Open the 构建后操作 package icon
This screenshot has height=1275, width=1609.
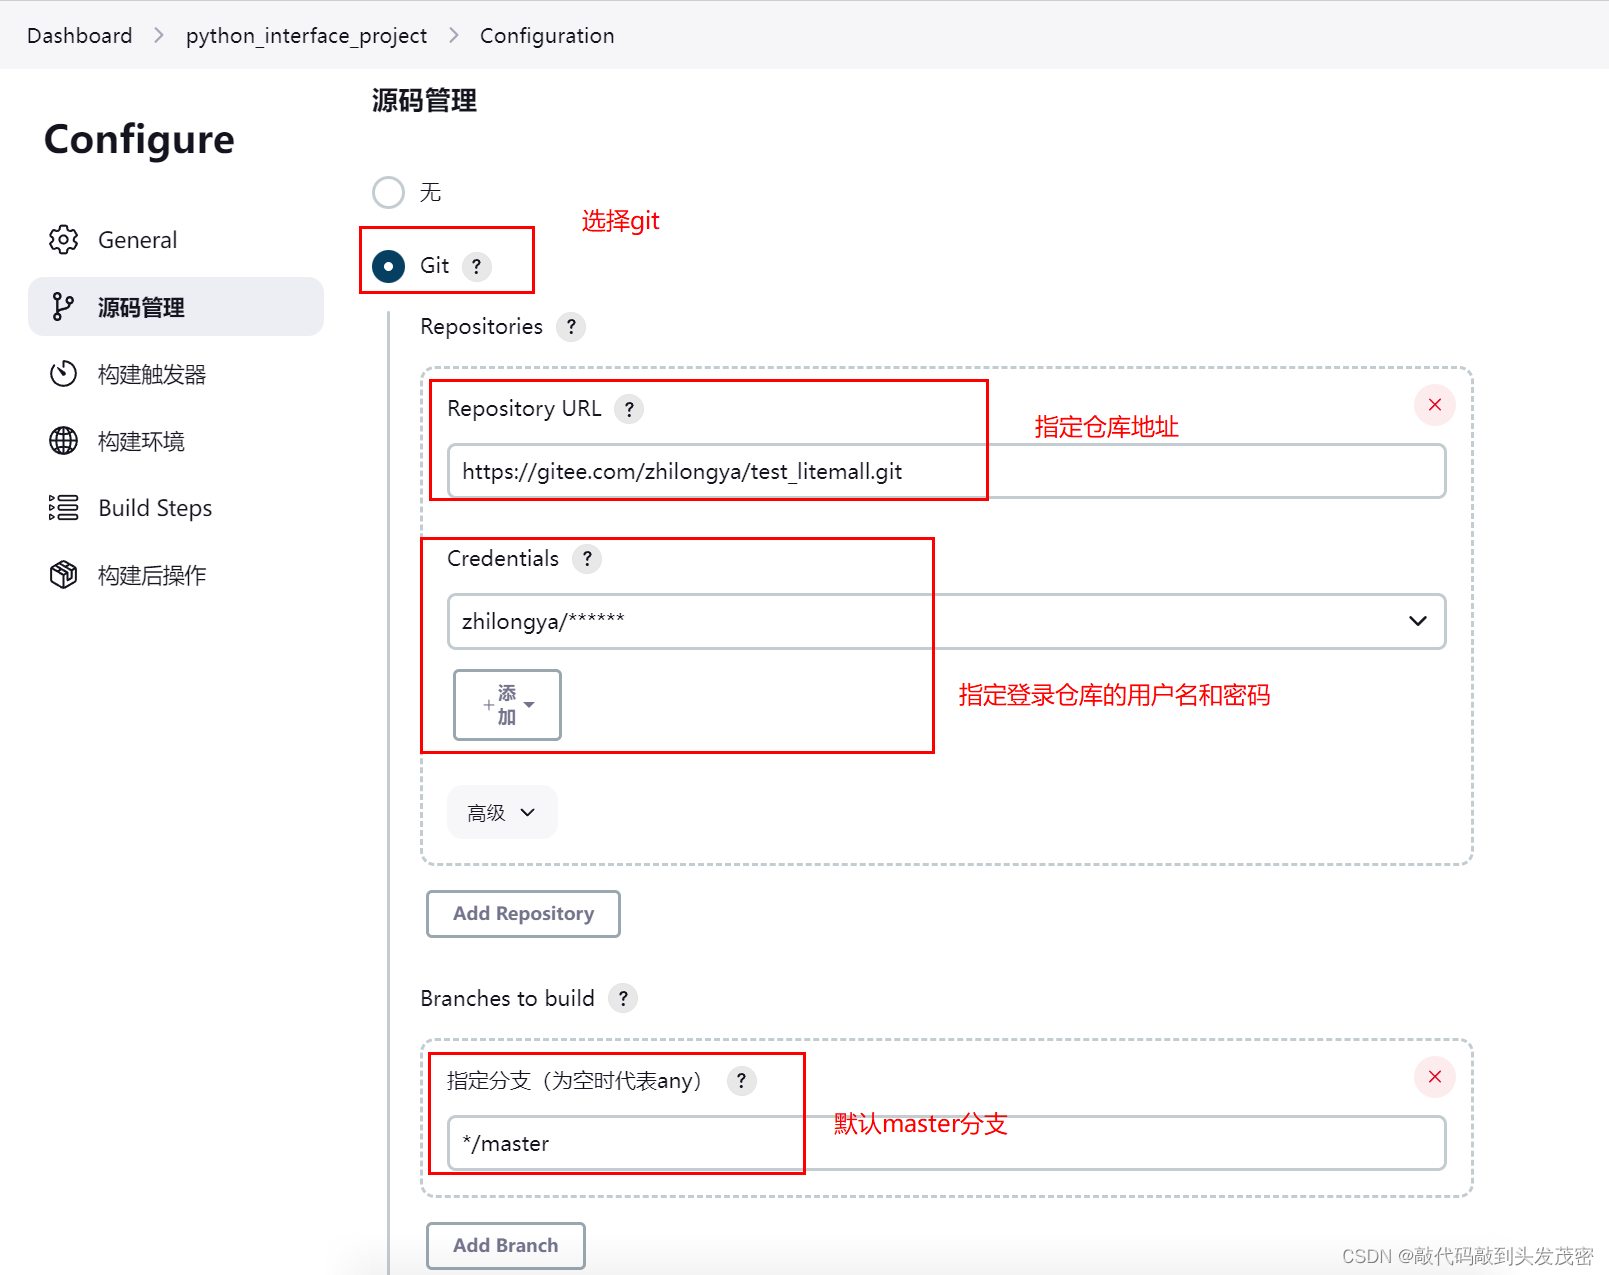coord(63,575)
